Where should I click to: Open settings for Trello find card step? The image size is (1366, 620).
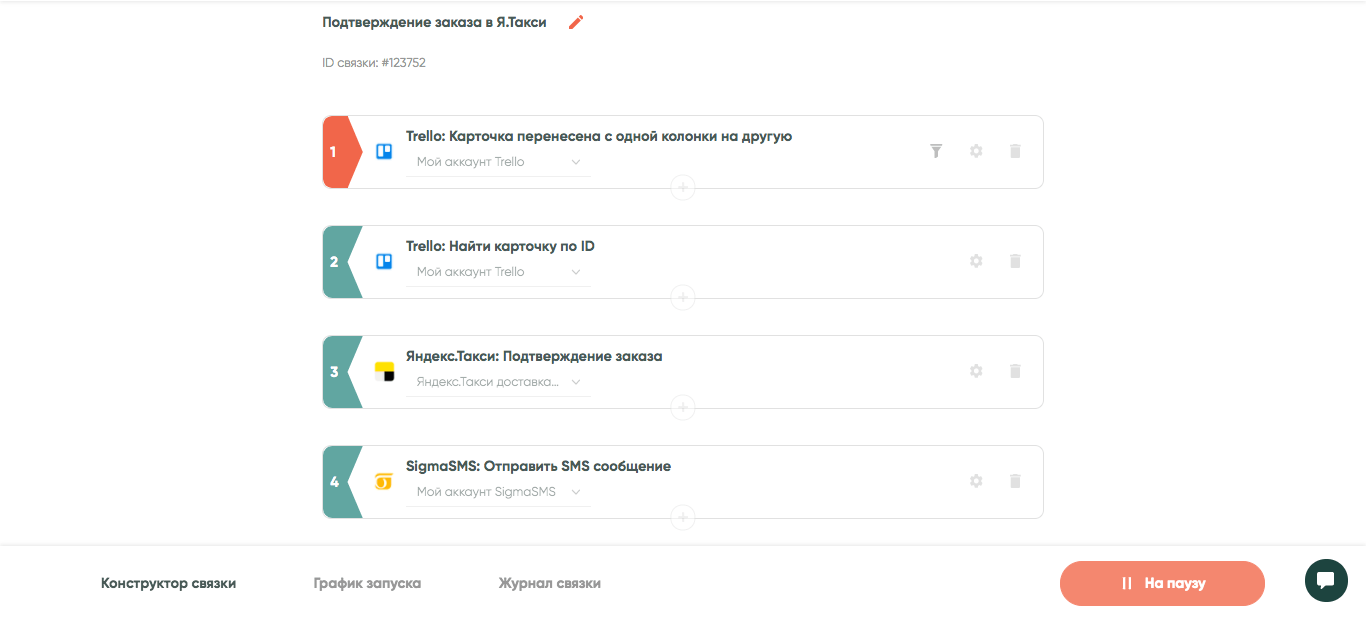coord(976,261)
